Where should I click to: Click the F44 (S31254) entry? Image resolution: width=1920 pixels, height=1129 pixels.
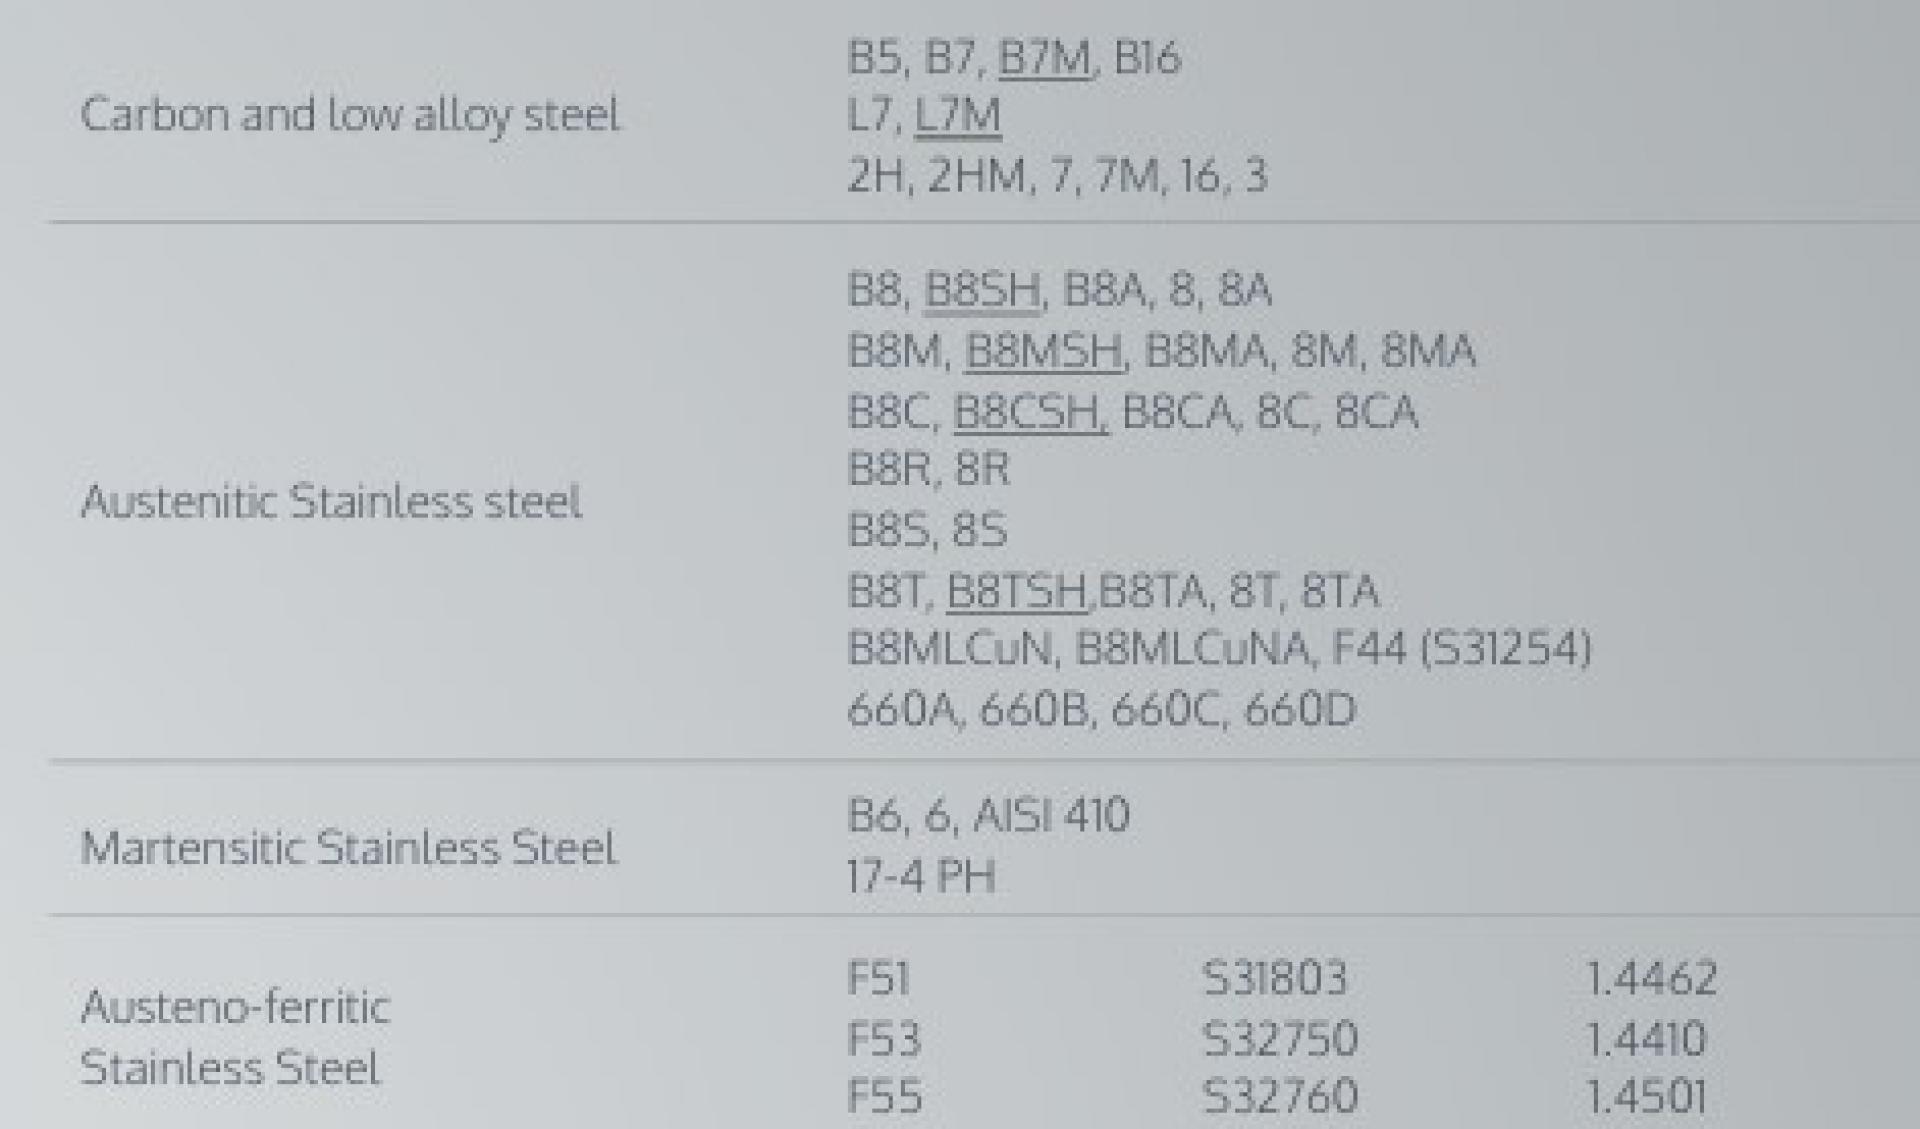pyautogui.click(x=1461, y=649)
